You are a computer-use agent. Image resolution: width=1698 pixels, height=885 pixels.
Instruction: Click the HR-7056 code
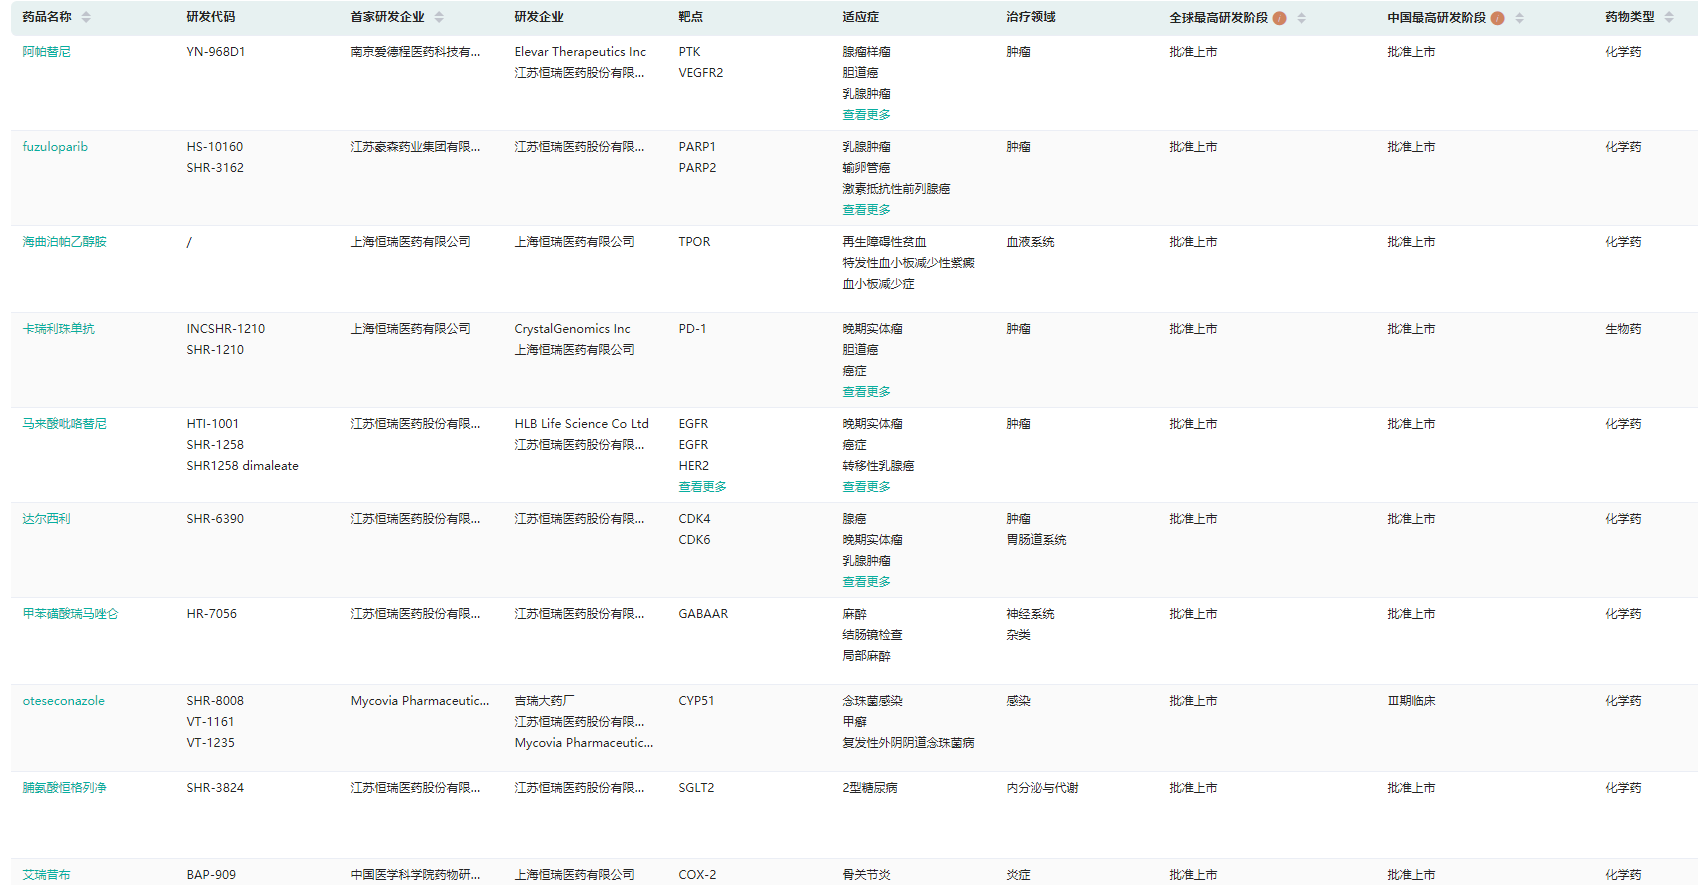click(x=212, y=614)
